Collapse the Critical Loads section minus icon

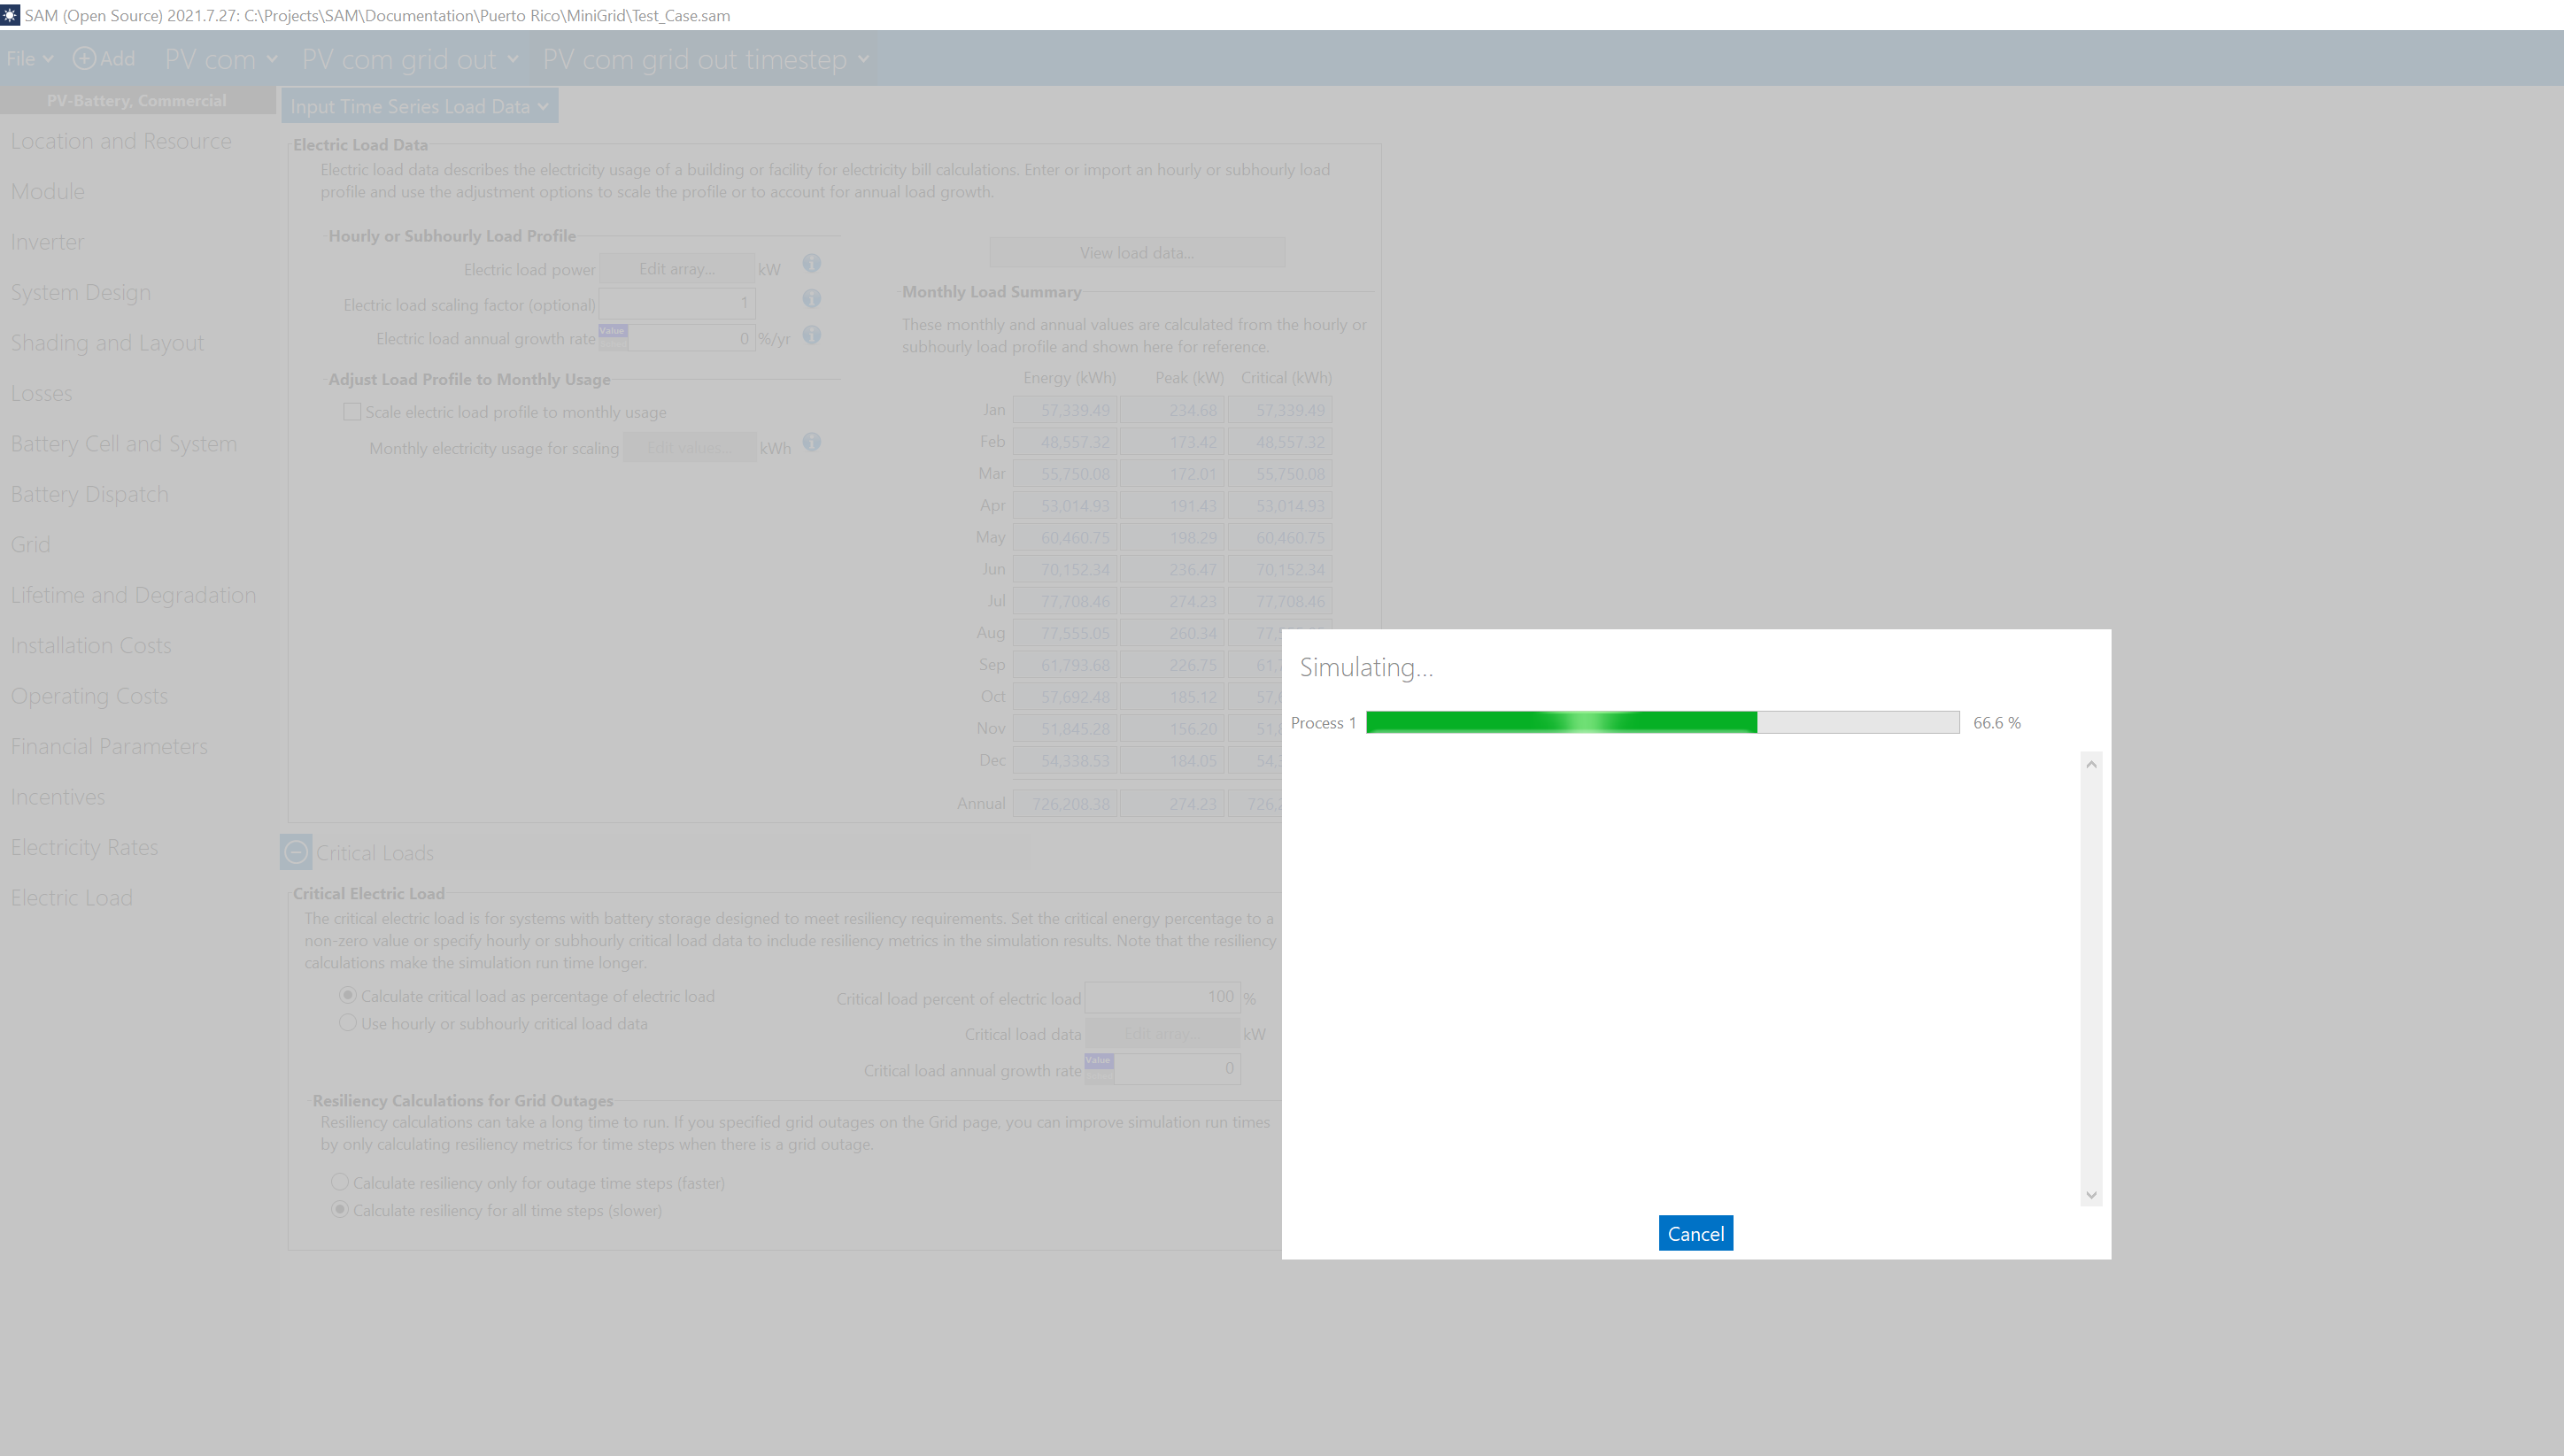click(x=296, y=852)
